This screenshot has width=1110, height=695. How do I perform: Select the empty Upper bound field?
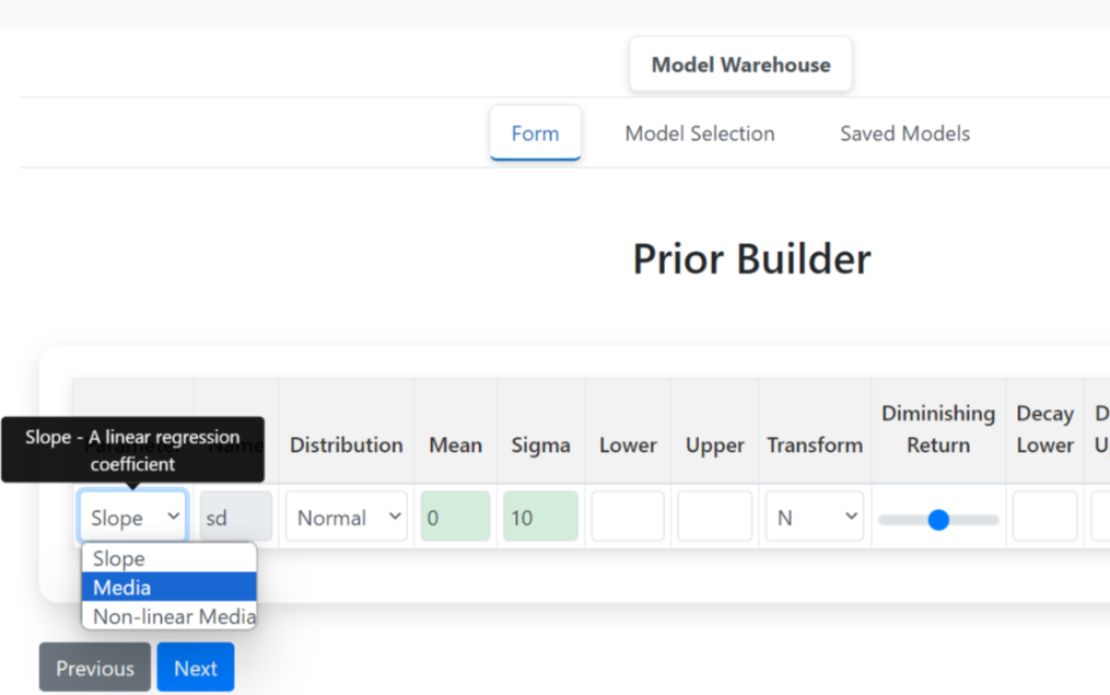714,517
